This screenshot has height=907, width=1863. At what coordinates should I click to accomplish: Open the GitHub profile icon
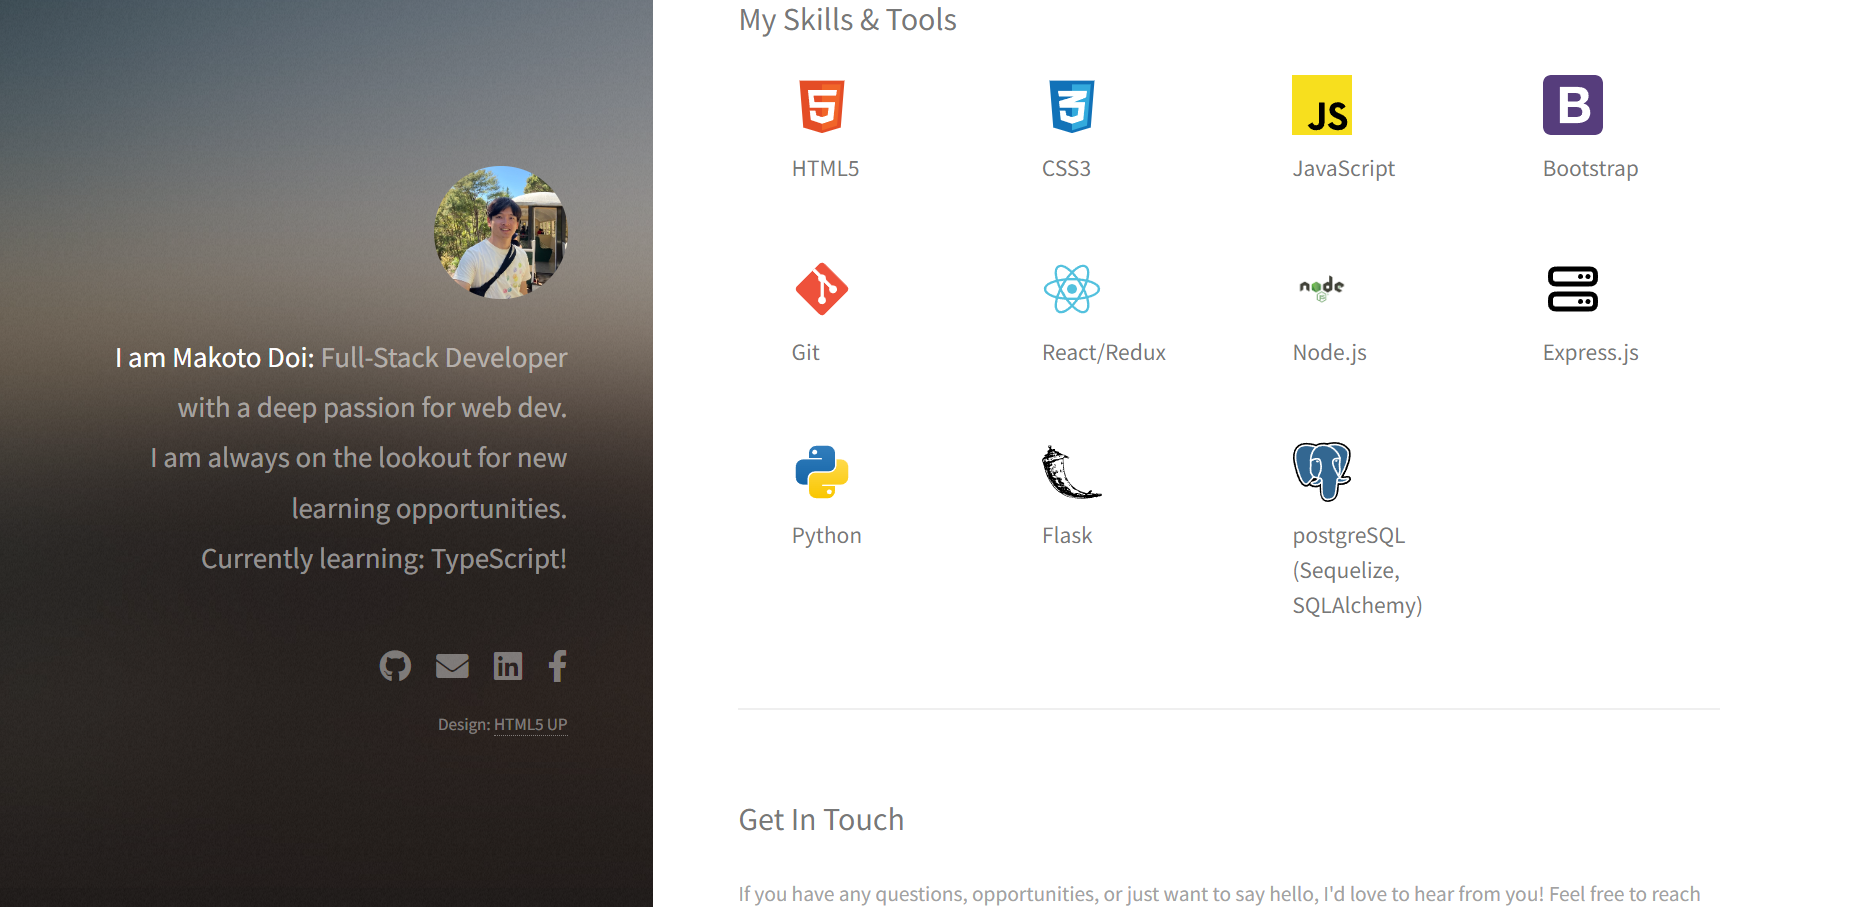(x=395, y=666)
